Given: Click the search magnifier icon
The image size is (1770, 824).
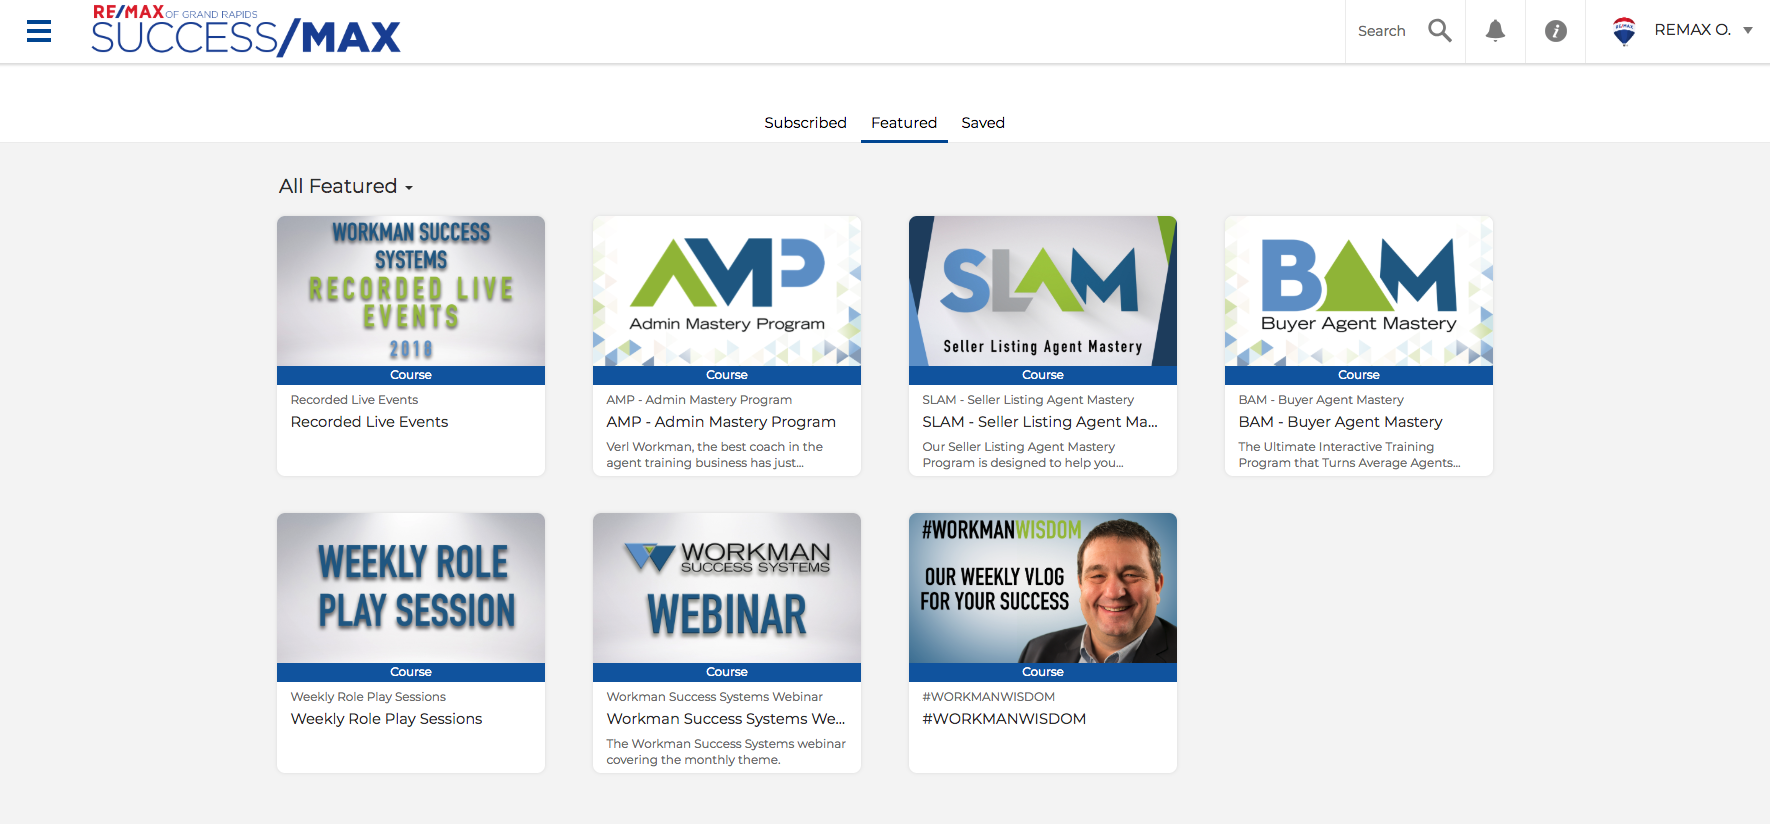Looking at the screenshot, I should coord(1439,31).
